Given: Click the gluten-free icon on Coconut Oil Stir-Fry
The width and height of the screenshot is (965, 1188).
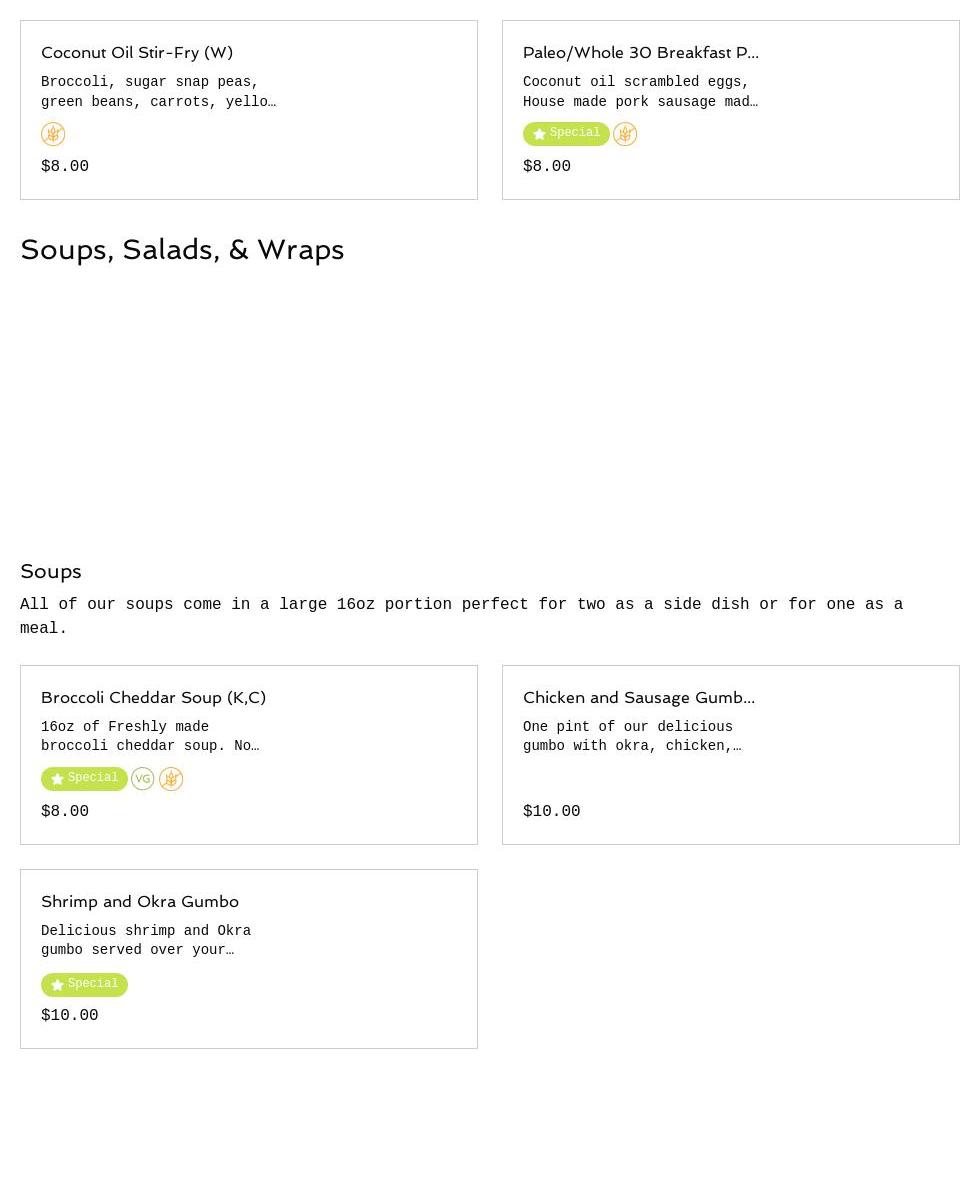Looking at the screenshot, I should pyautogui.click(x=53, y=134).
